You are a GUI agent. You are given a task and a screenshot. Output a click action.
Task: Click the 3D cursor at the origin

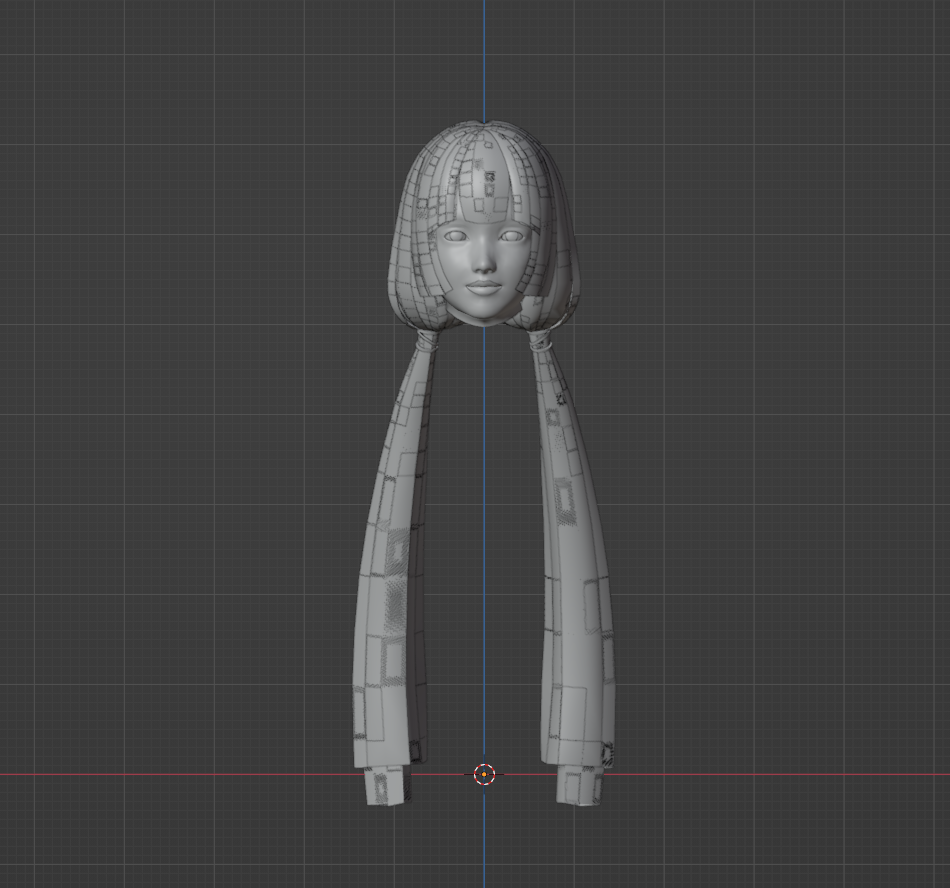click(484, 774)
